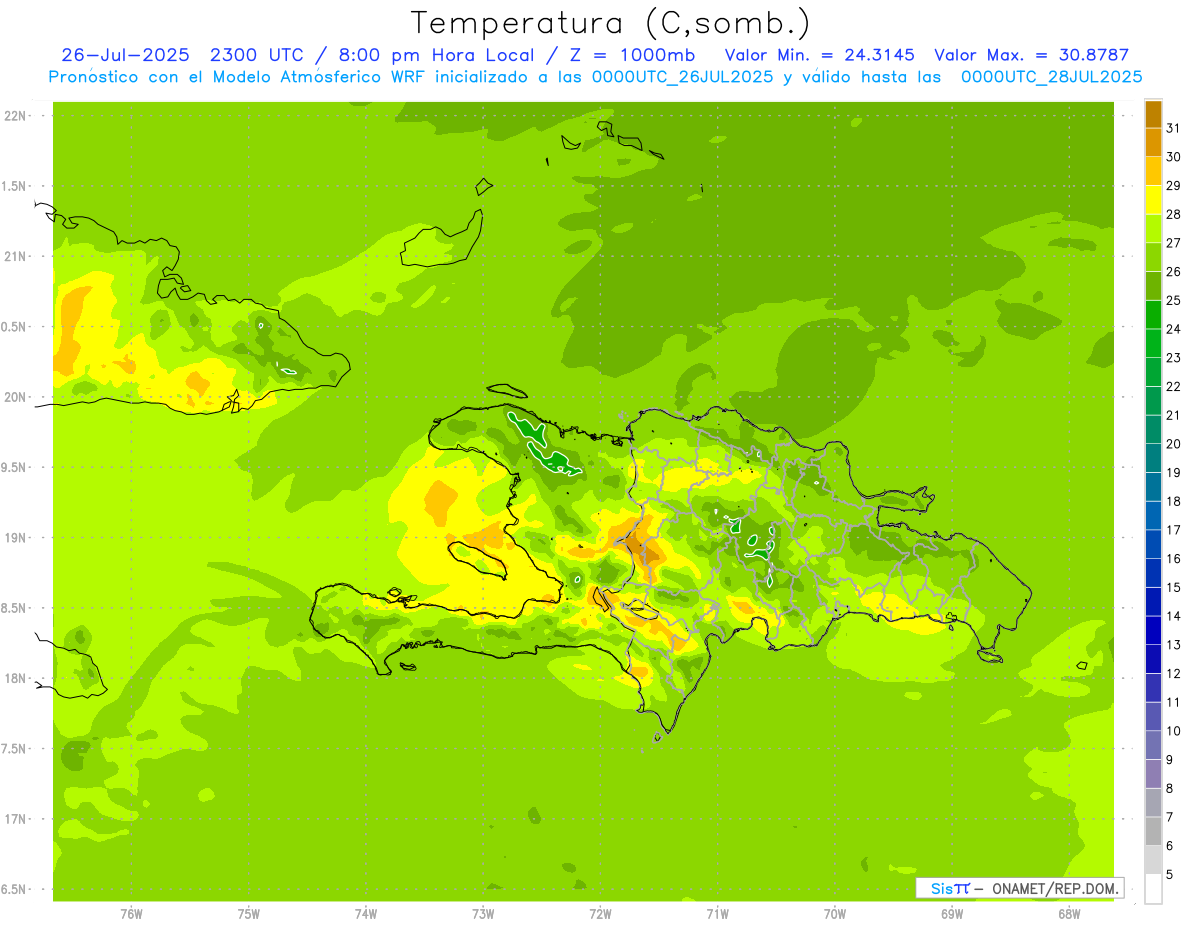Click legend value "26"
Viewport: 1200px width, 927px height.
(1174, 272)
